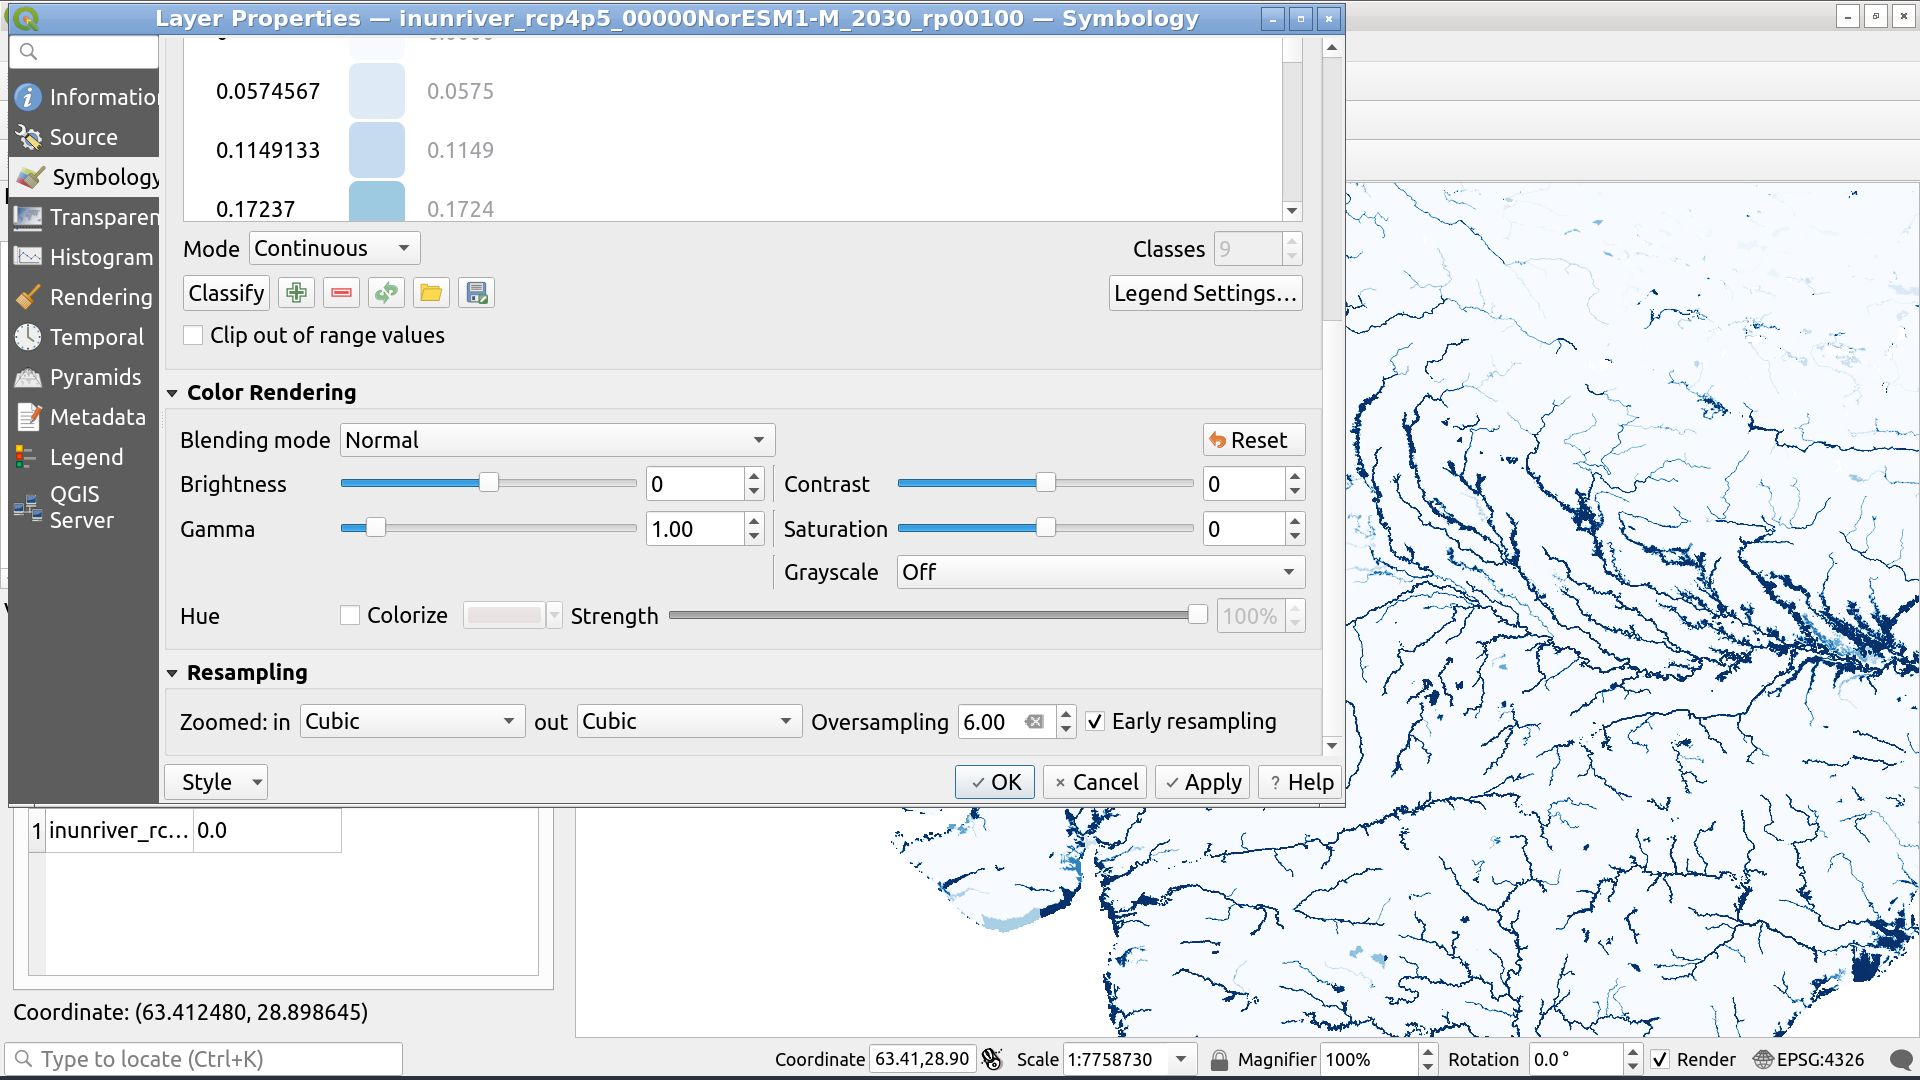This screenshot has width=1920, height=1080.
Task: Save the color map using the disk icon
Action: pyautogui.click(x=476, y=292)
